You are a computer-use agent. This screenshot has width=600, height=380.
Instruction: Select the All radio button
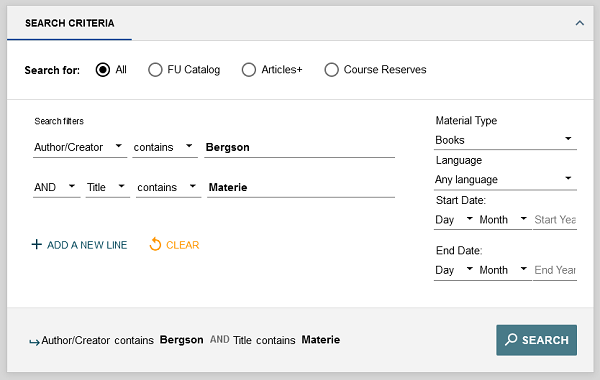point(103,70)
